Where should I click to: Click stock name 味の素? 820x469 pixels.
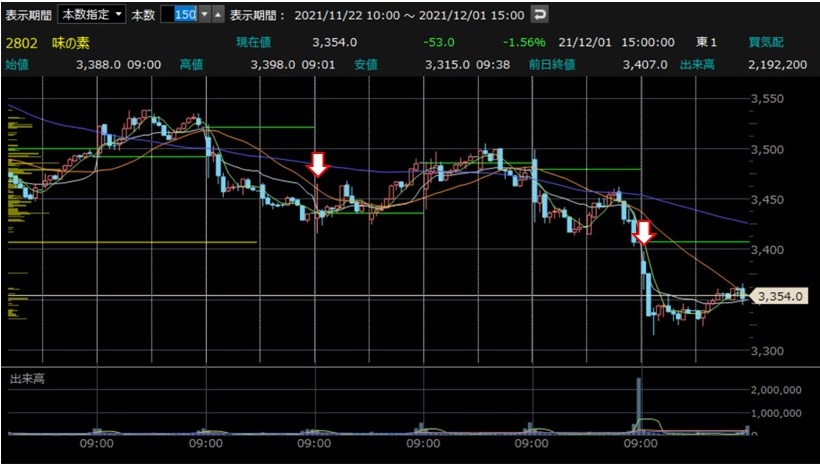click(x=71, y=43)
